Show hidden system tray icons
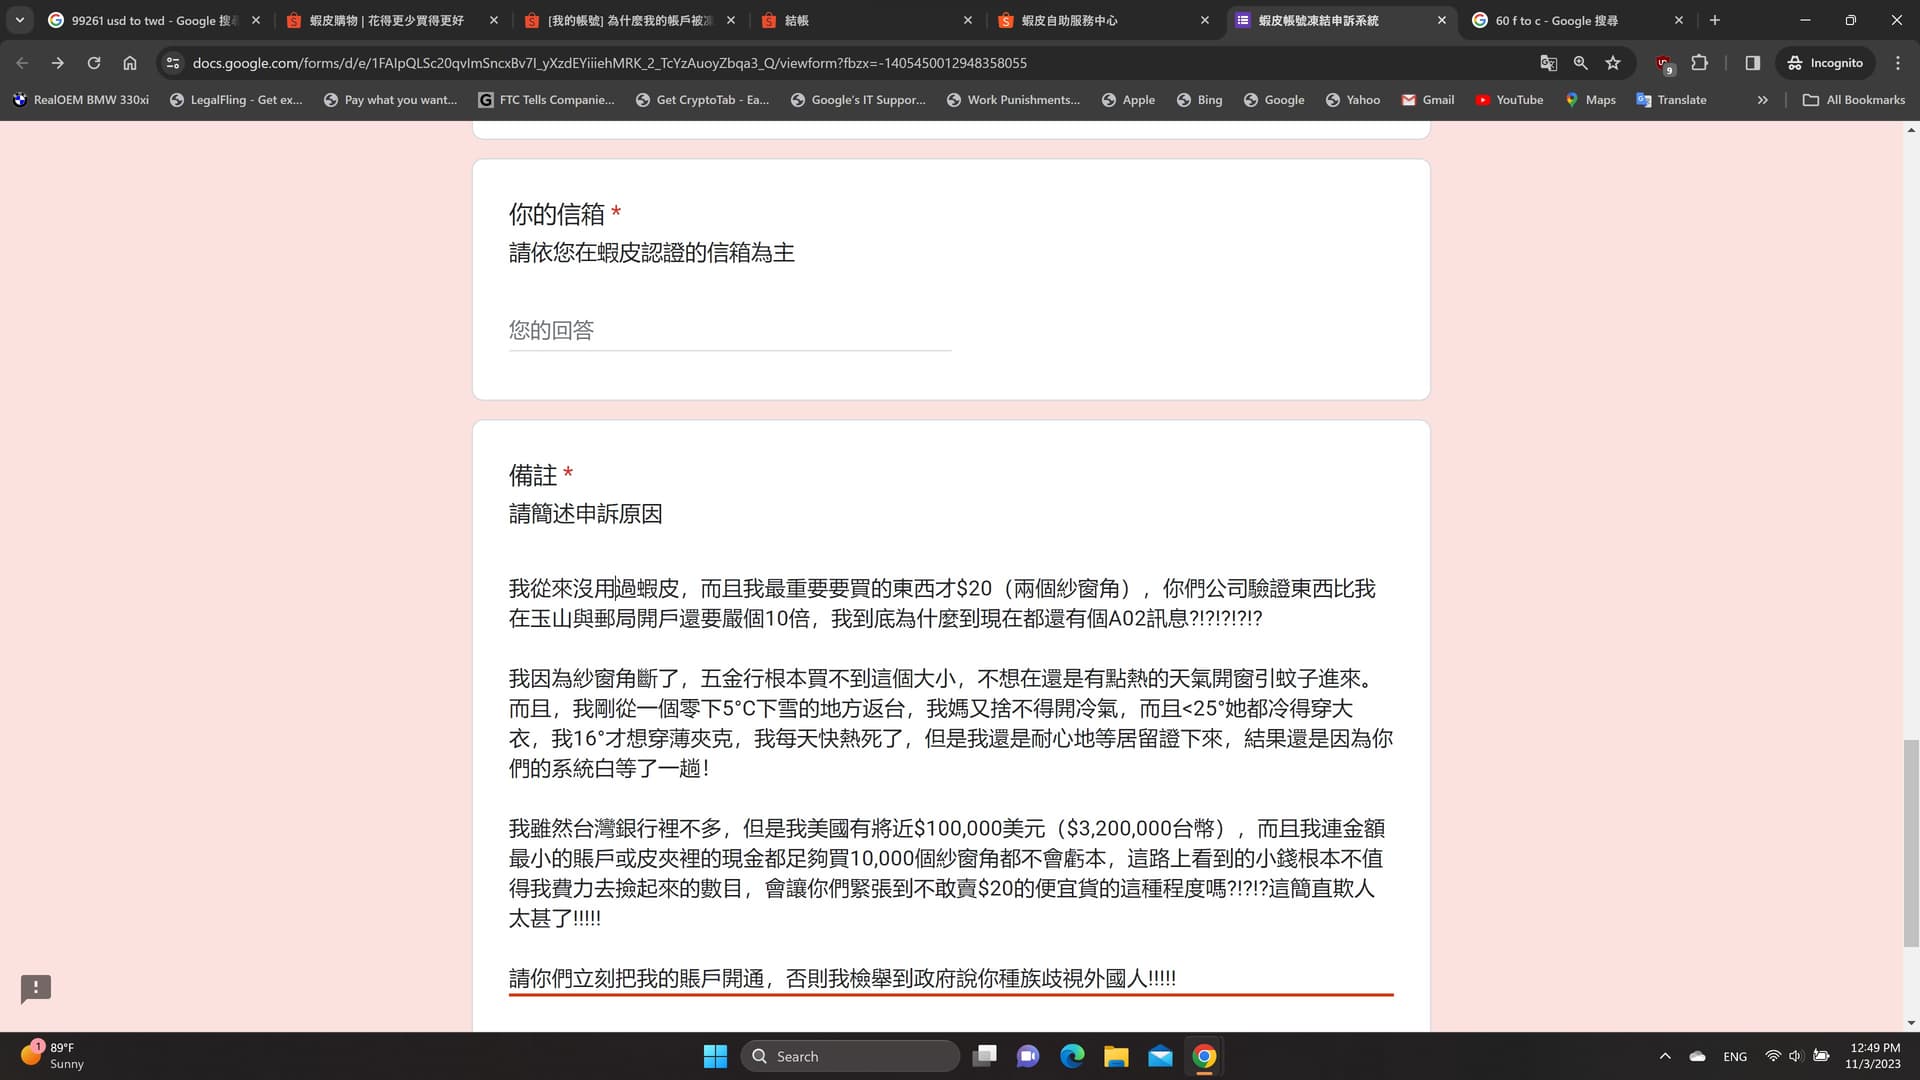Image resolution: width=1920 pixels, height=1080 pixels. pyautogui.click(x=1665, y=1056)
